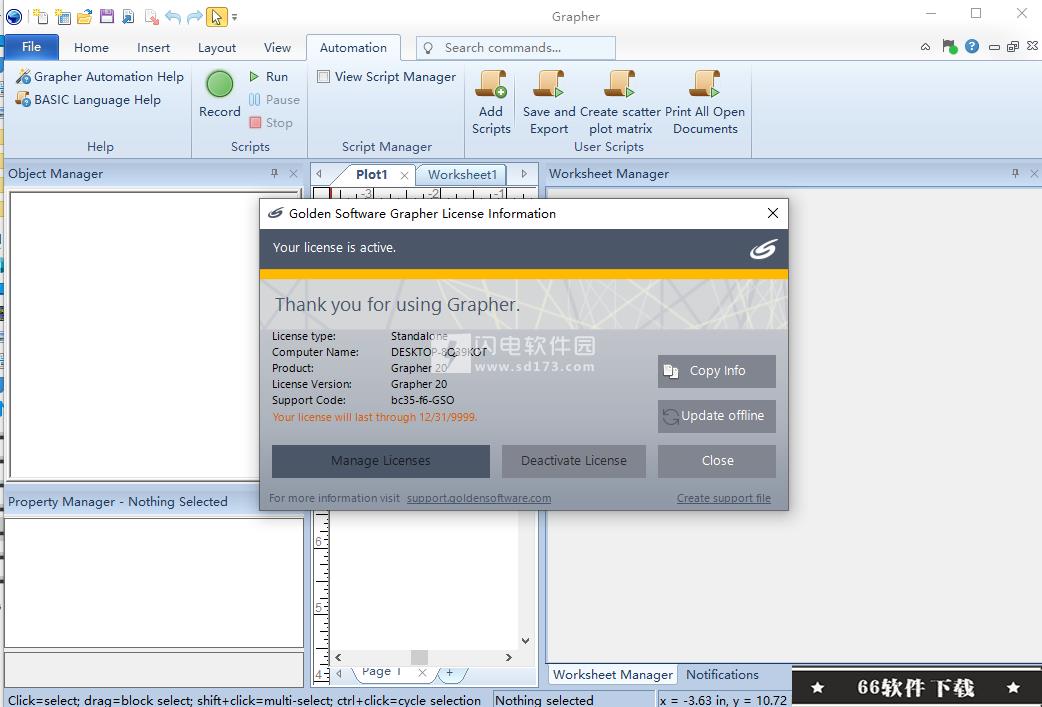Undo the last action

pyautogui.click(x=173, y=16)
